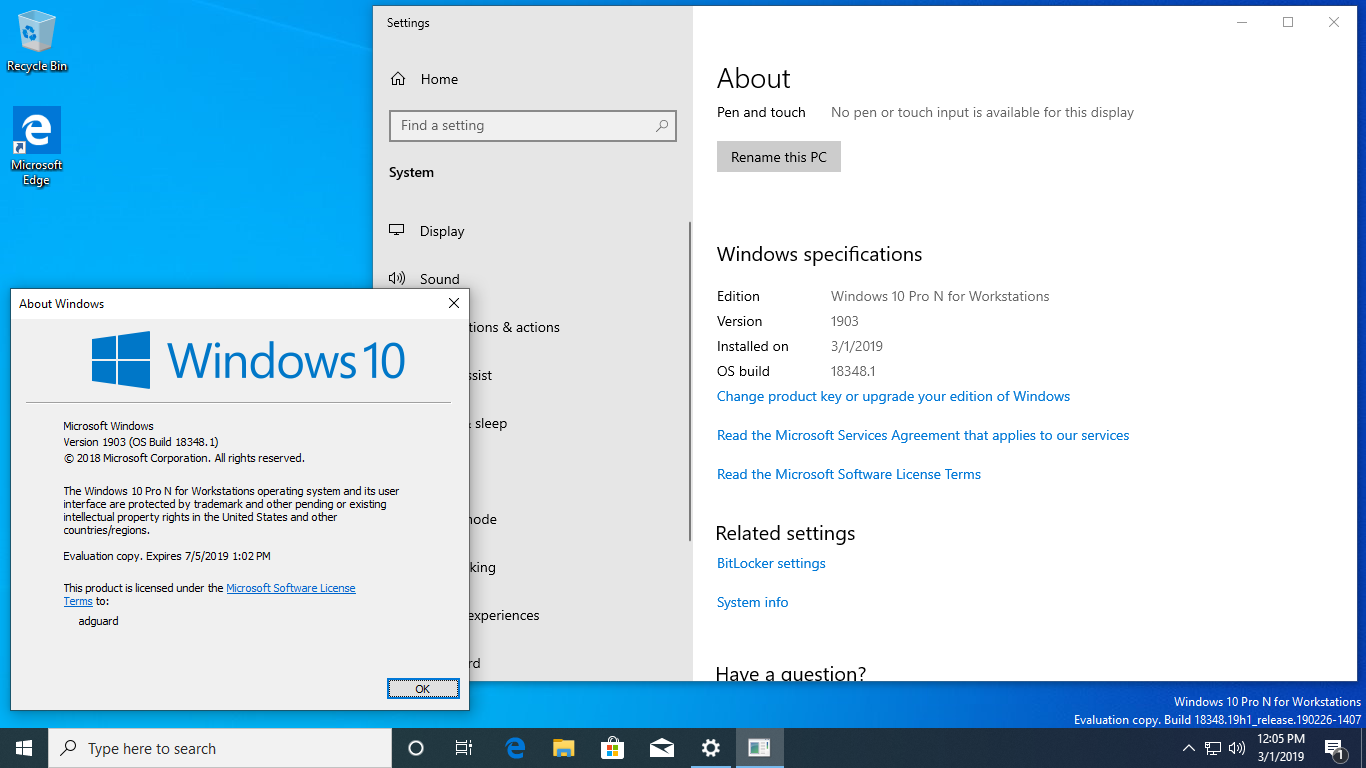Open the Mail app from the taskbar
This screenshot has width=1366, height=768.
pyautogui.click(x=661, y=748)
